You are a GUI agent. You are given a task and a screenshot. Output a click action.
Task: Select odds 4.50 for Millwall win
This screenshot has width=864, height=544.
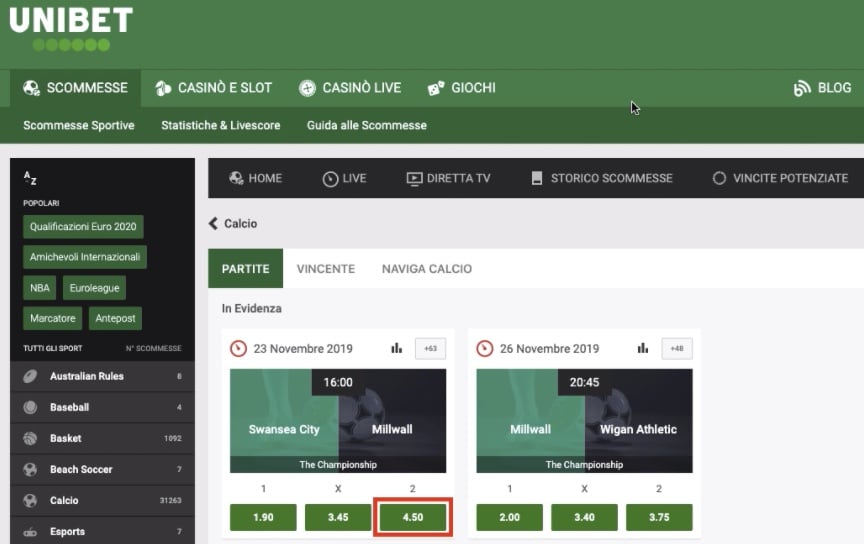pos(412,518)
